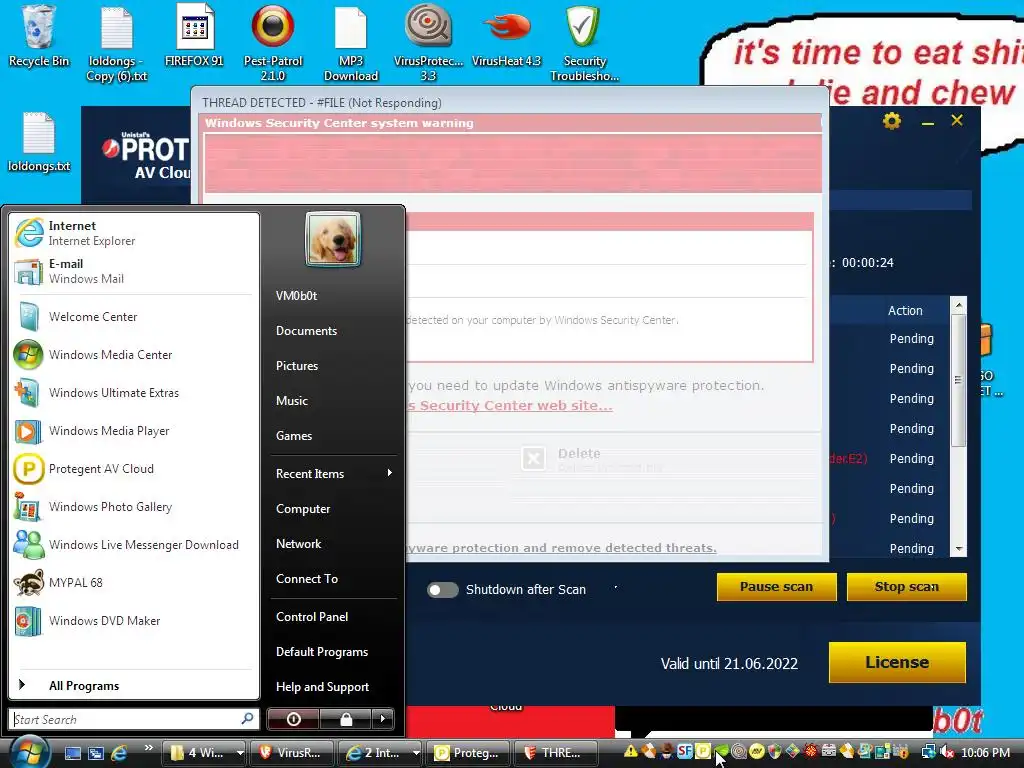1024x768 pixels.
Task: Open grouped 4 Windows Explorer taskbar dropdown
Action: click(204, 753)
